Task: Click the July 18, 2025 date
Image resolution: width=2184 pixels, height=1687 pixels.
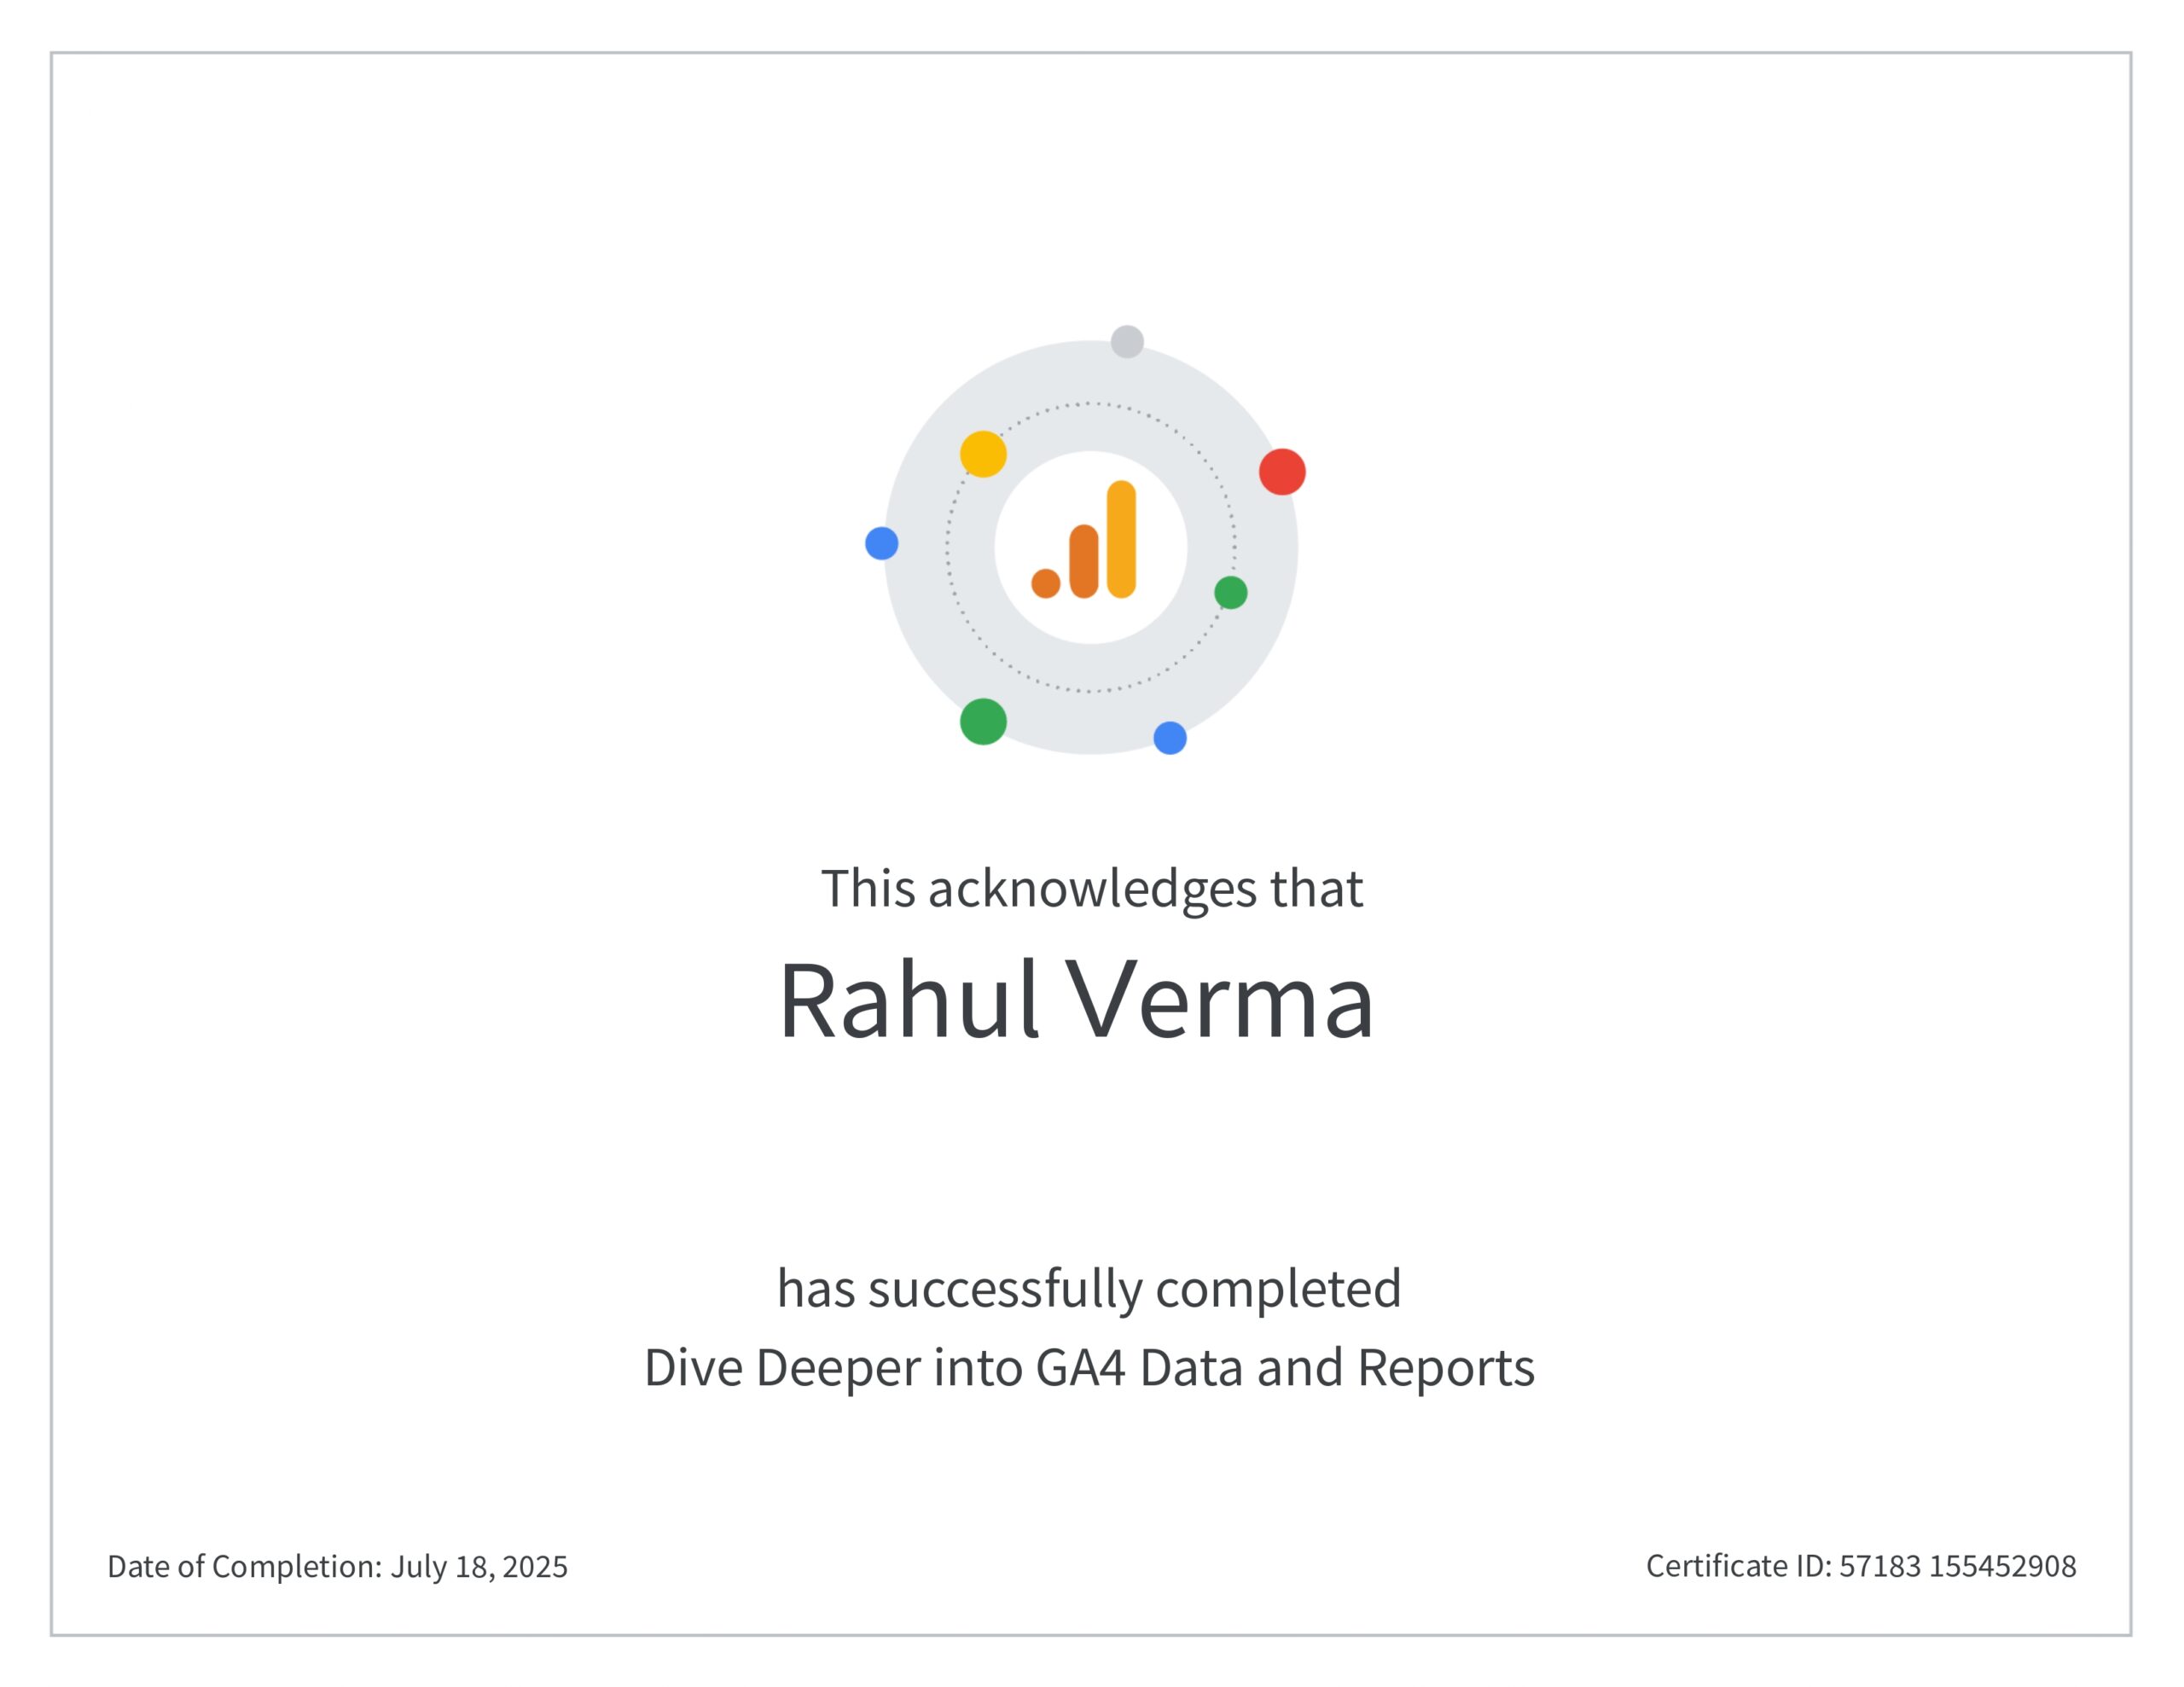Action: point(479,1567)
